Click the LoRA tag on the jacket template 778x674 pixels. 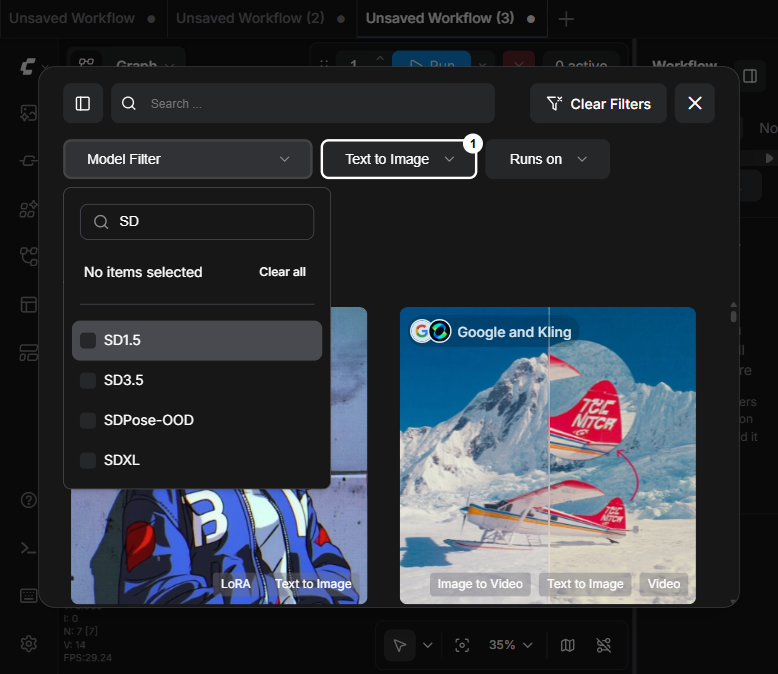point(236,584)
